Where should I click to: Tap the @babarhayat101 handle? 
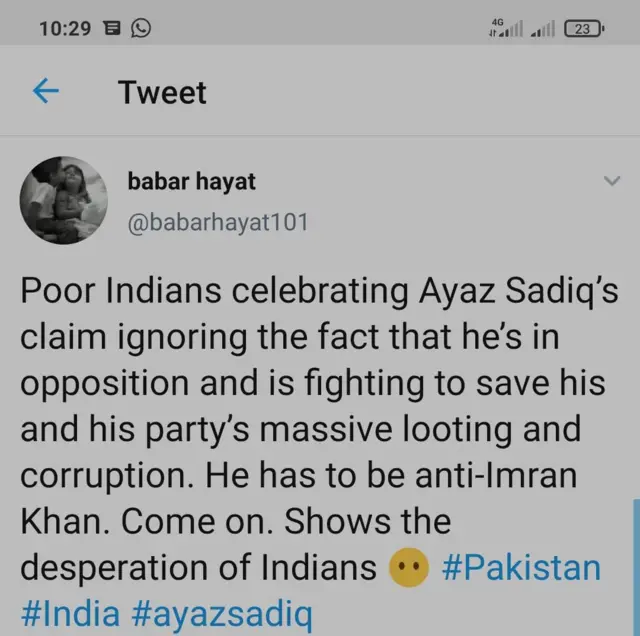217,222
